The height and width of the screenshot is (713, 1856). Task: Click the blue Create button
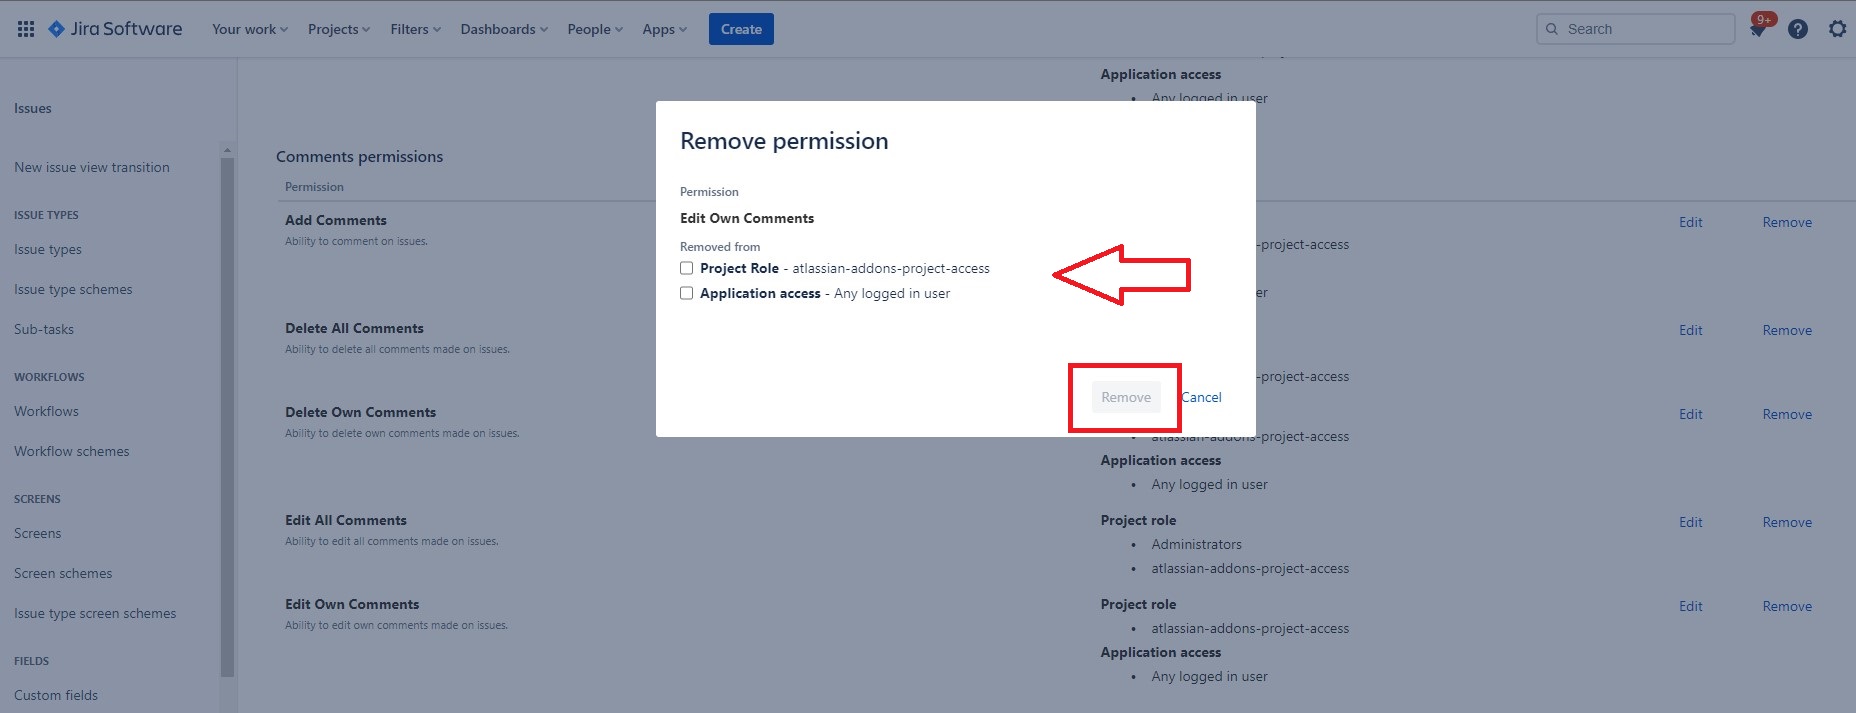(x=741, y=29)
